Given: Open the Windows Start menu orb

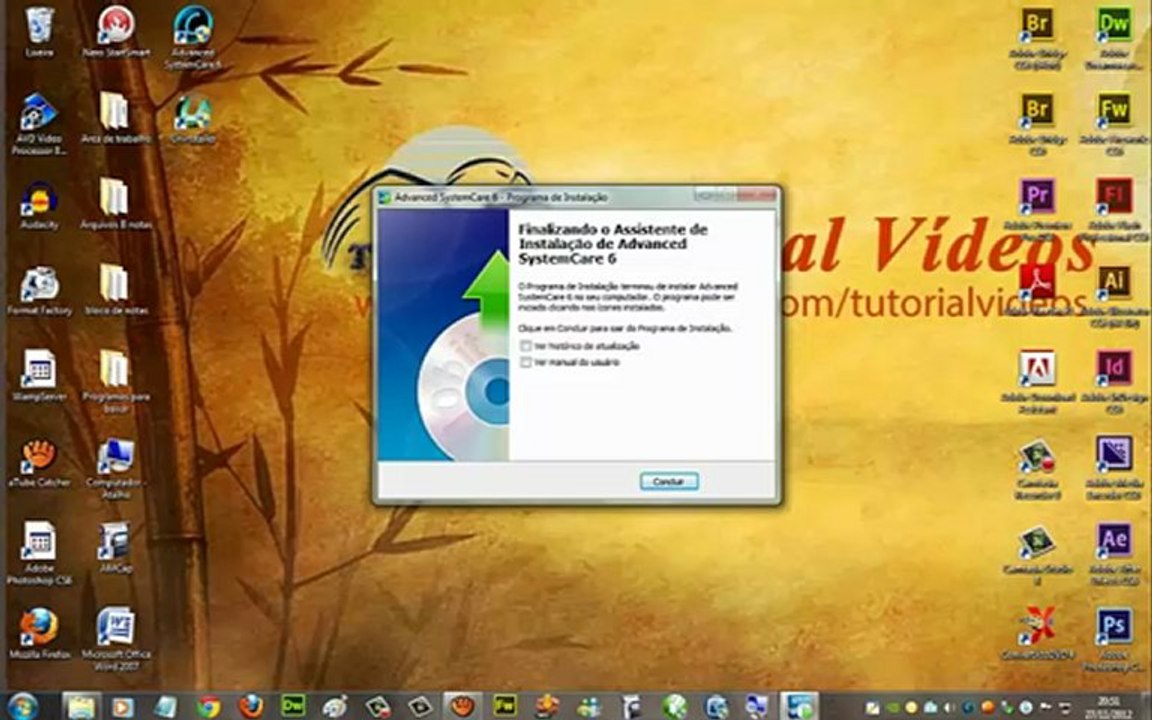Looking at the screenshot, I should point(22,706).
